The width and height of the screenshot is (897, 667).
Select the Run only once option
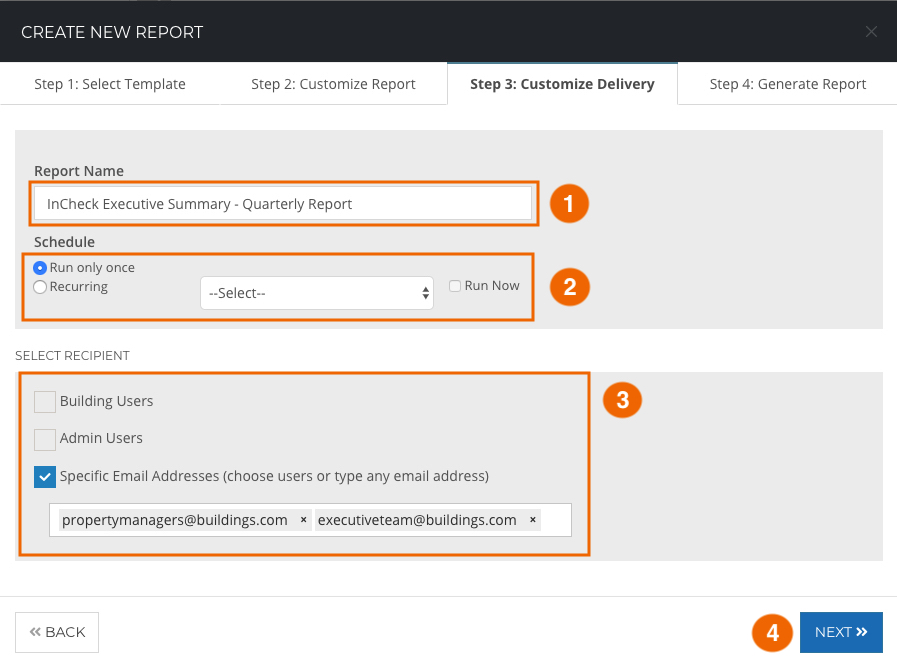[x=39, y=268]
